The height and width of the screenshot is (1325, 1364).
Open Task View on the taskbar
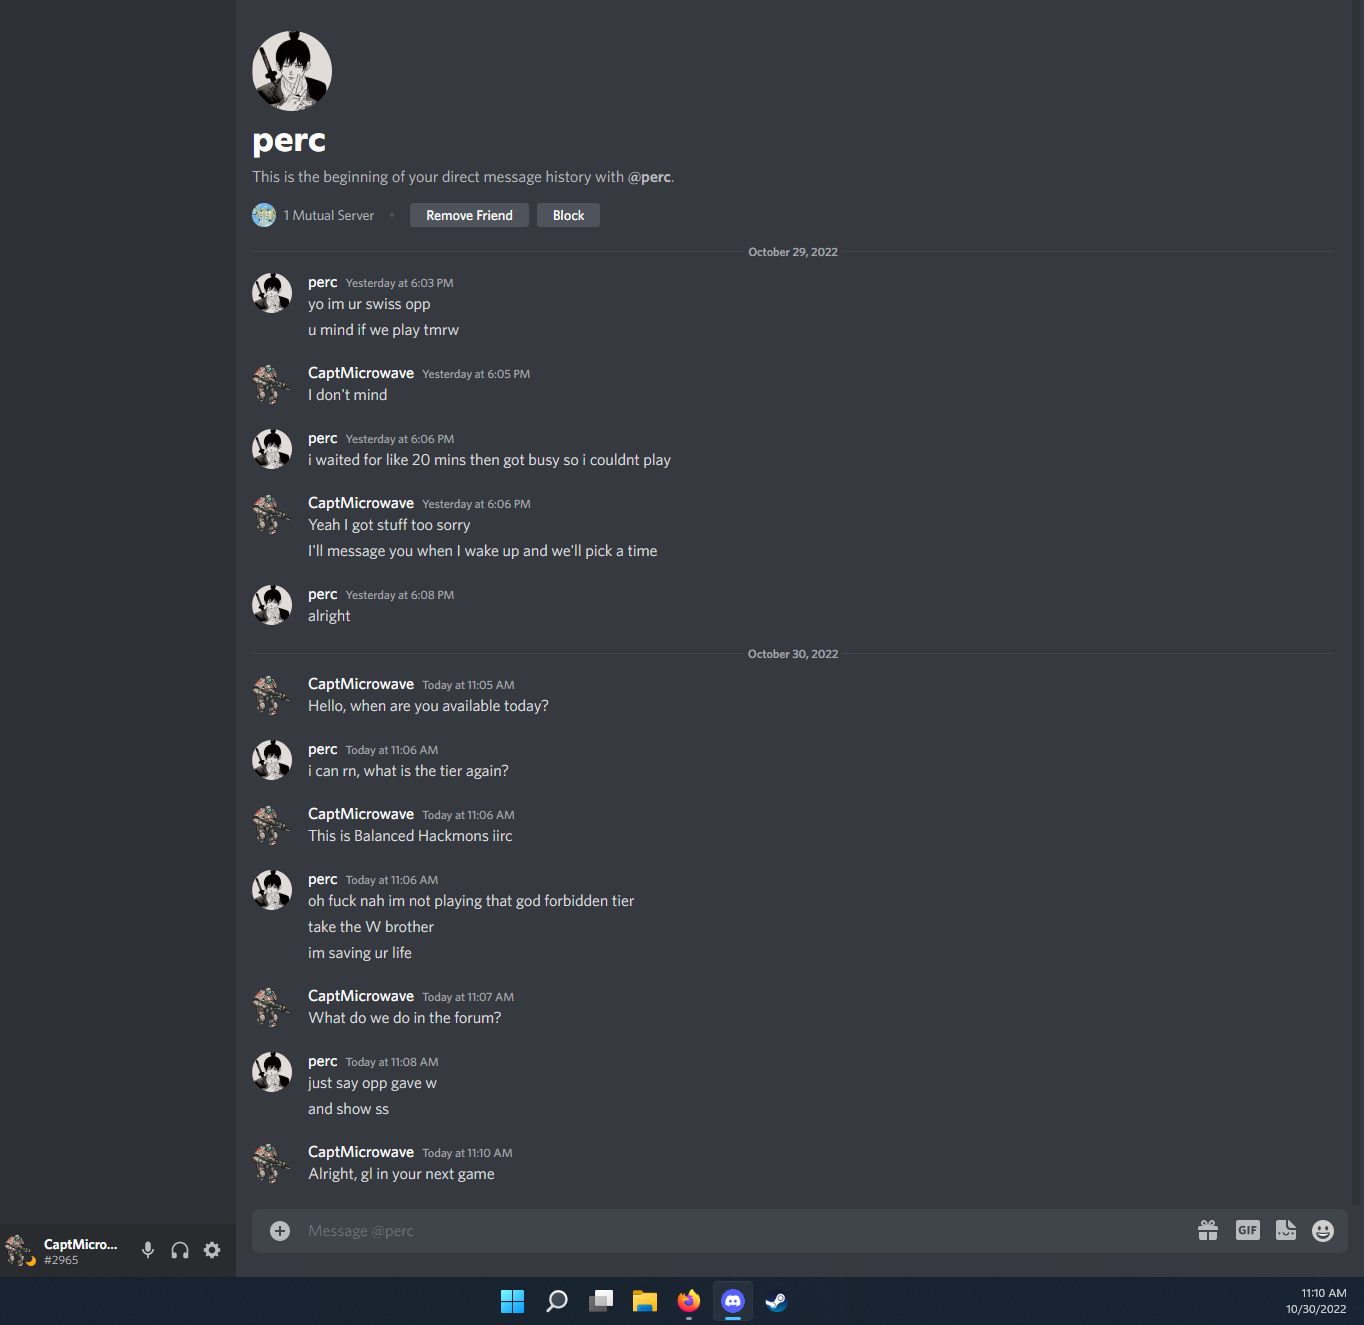click(x=601, y=1301)
